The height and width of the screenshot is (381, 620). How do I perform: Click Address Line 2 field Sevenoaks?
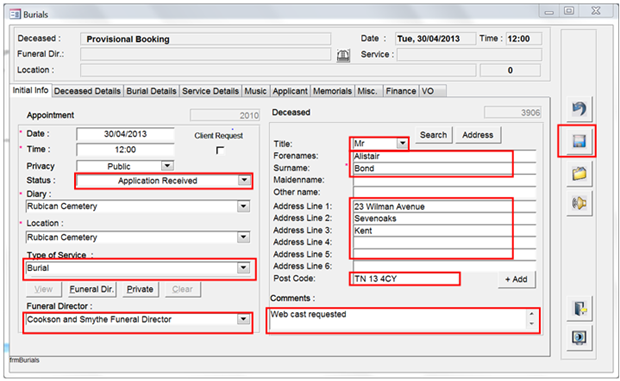tap(444, 218)
